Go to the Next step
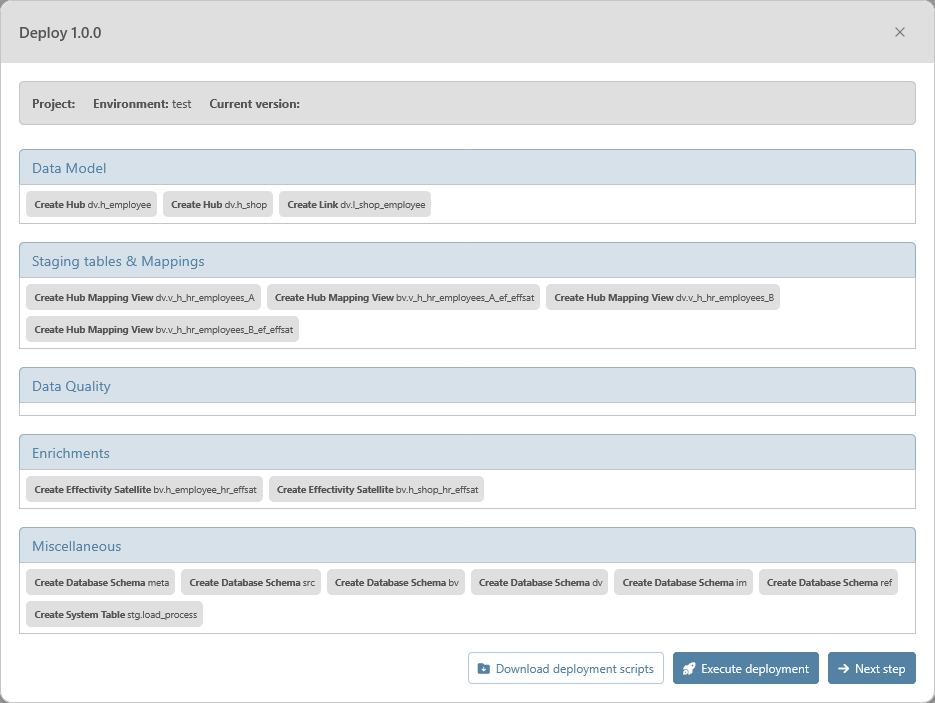The height and width of the screenshot is (703, 935). click(x=871, y=669)
